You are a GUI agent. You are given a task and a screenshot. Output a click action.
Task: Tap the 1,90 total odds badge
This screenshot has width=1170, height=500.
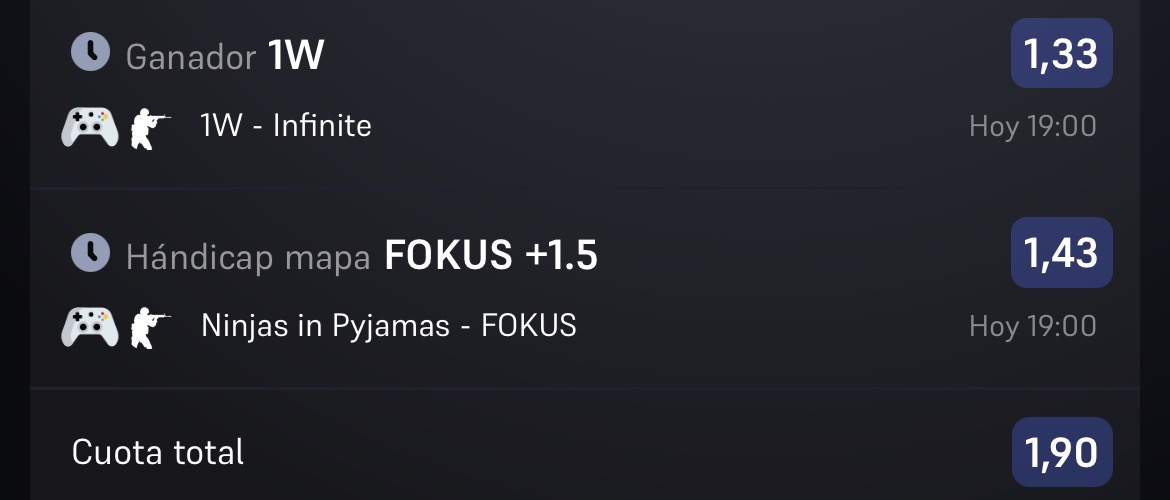[1061, 452]
